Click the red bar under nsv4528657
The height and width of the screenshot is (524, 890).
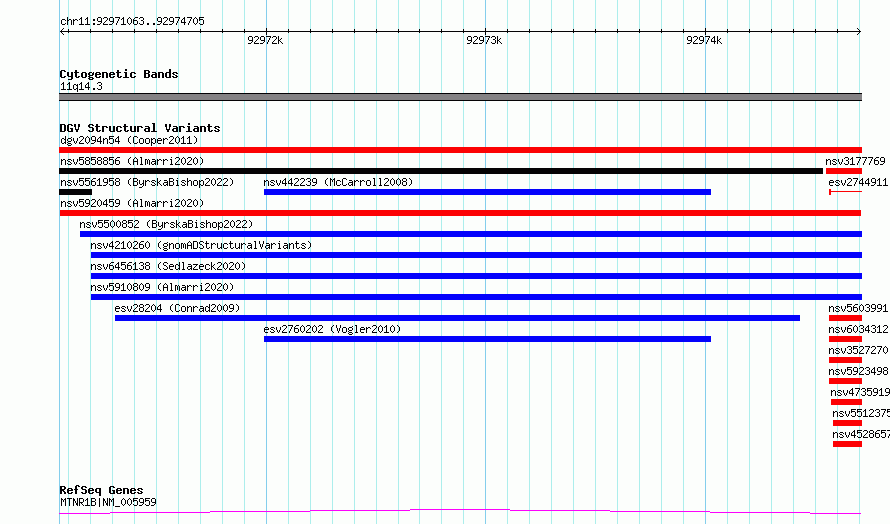(847, 444)
